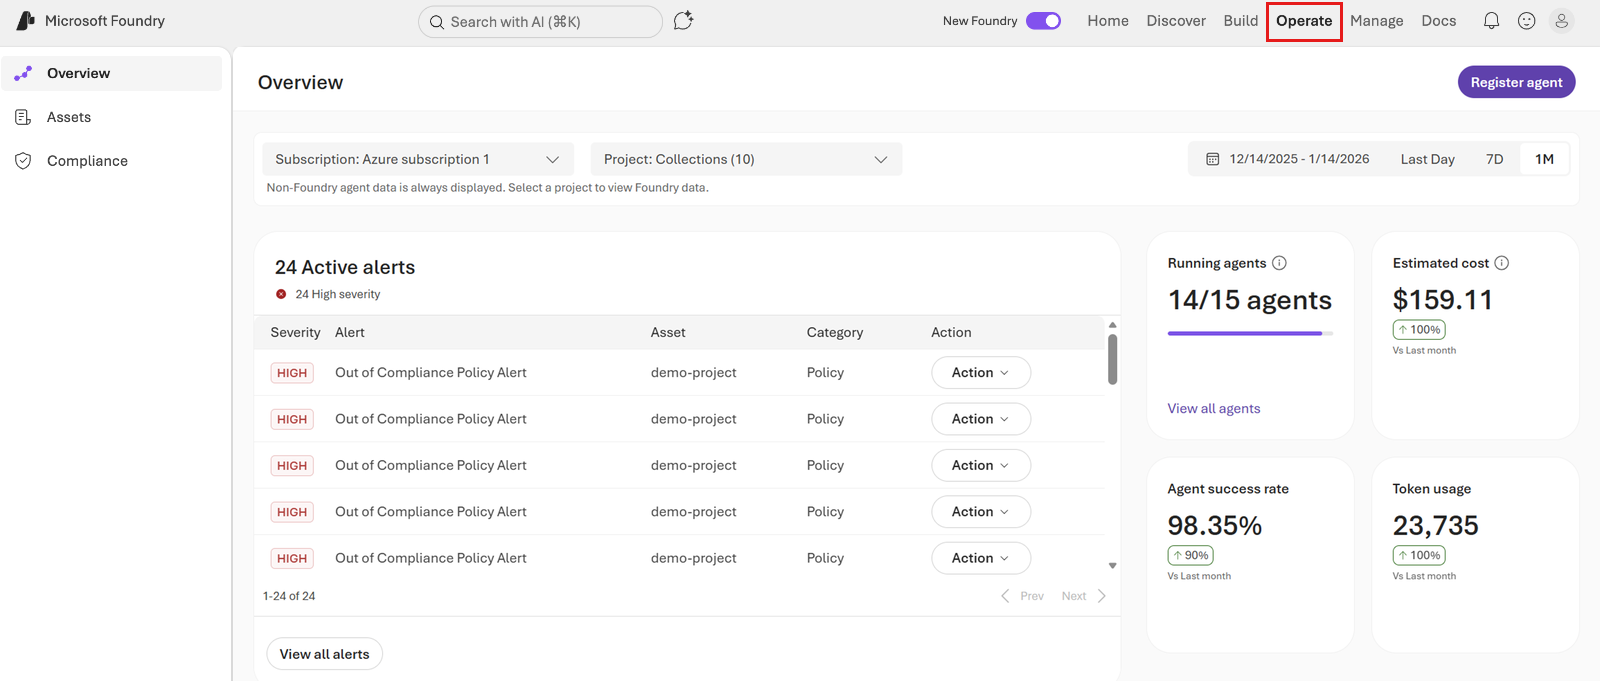
Task: Select Compliance in the sidebar
Action: (112, 161)
